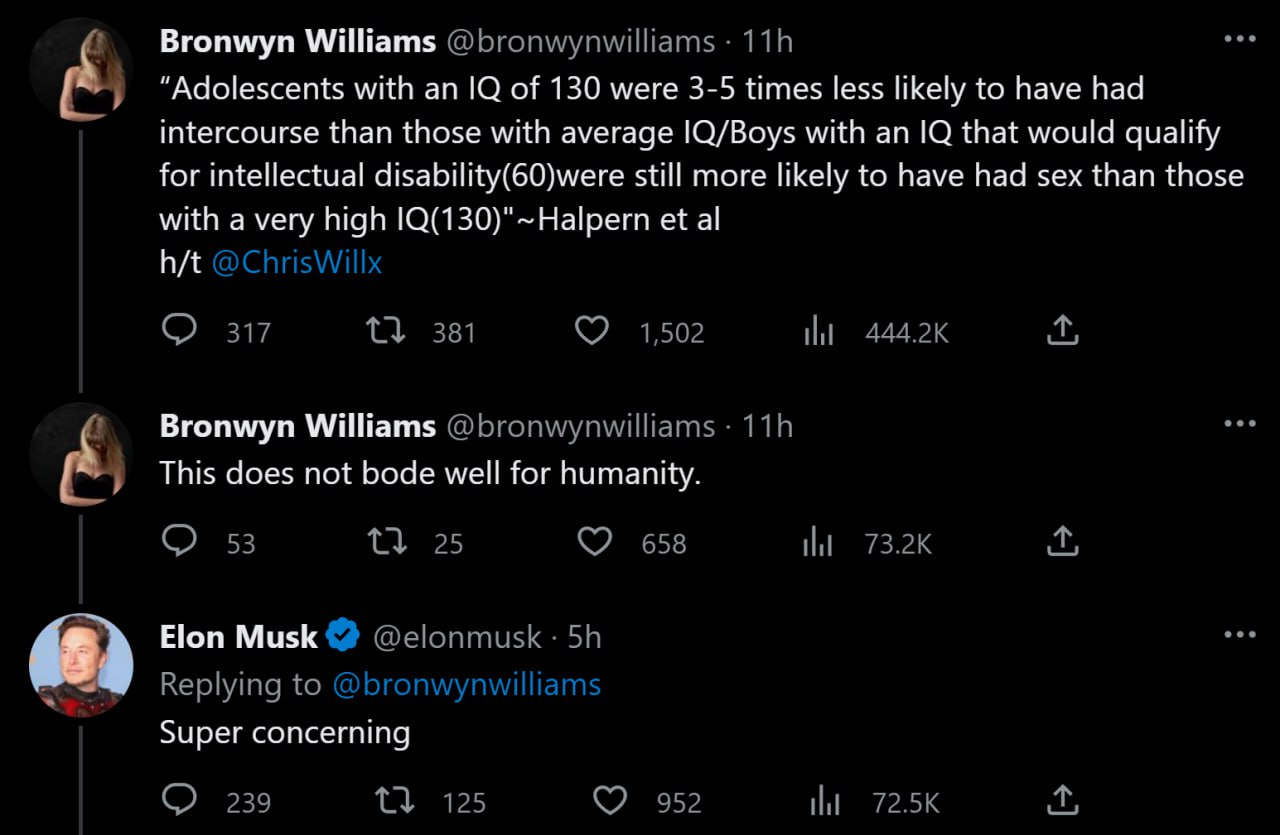Like the tweet with 1,502 likes
The width and height of the screenshot is (1280, 835).
coord(594,330)
